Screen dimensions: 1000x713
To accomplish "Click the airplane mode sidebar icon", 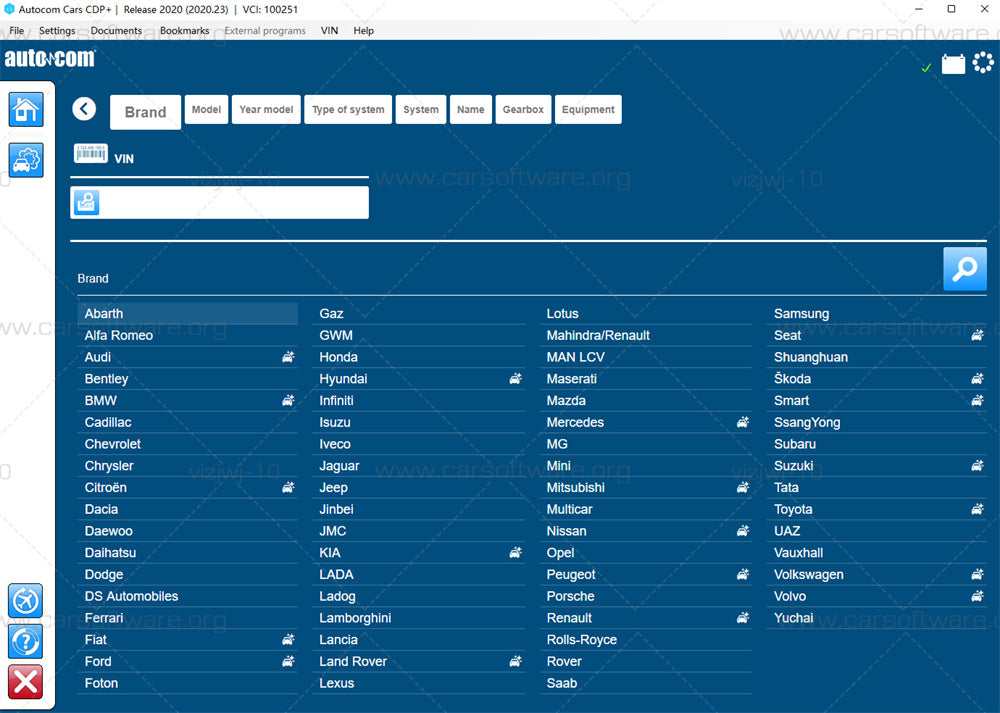I will coord(26,601).
